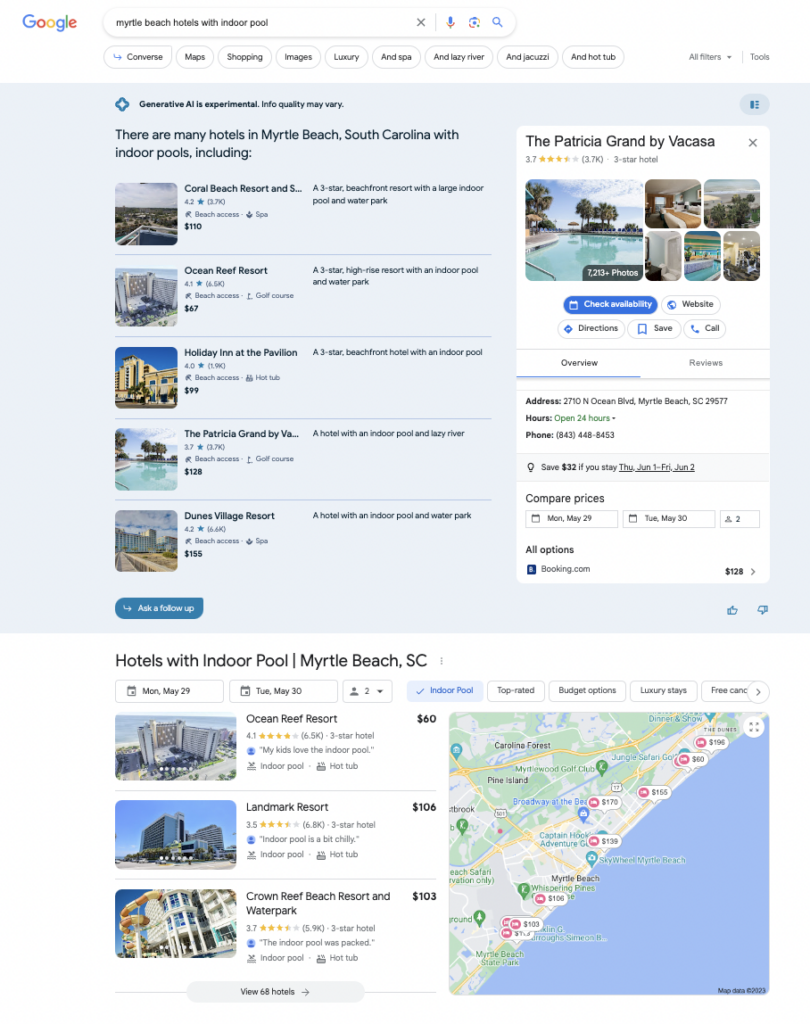Screen dimensions: 810x1024
Task: Select the Images chip
Action: [x=298, y=57]
